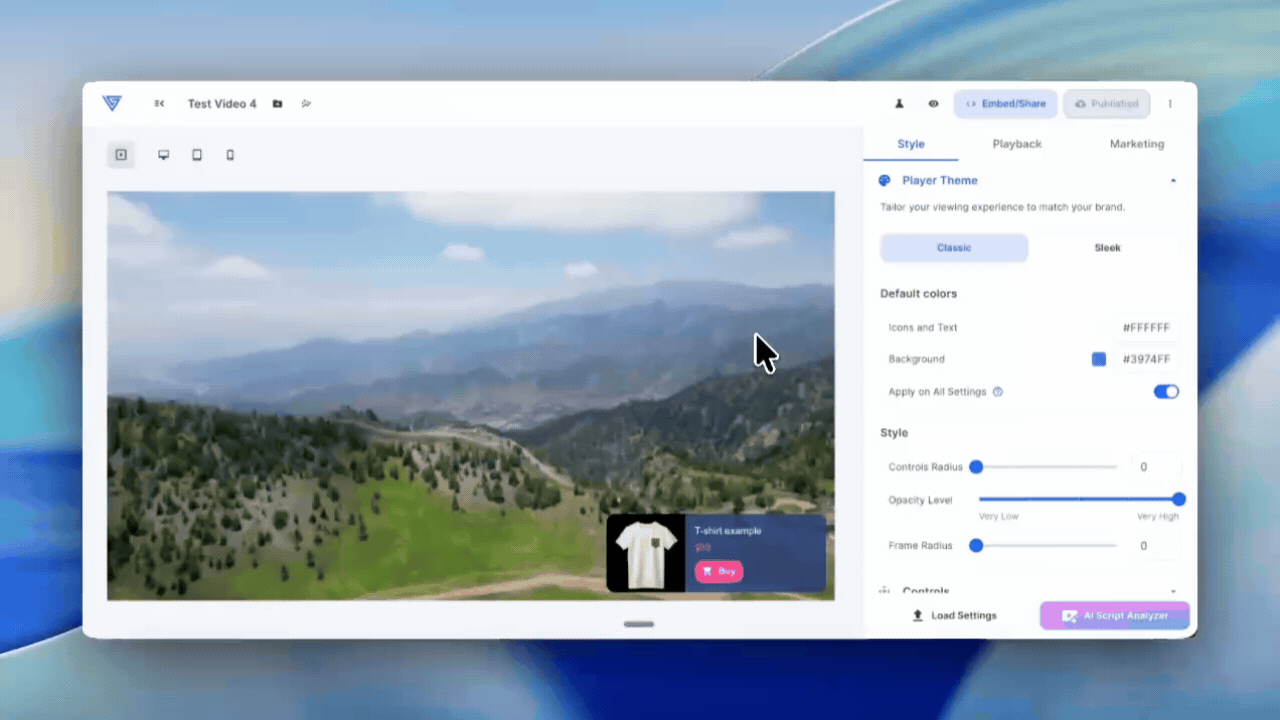Click the Frame Radius value field
Viewport: 1280px width, 720px height.
pyautogui.click(x=1156, y=546)
